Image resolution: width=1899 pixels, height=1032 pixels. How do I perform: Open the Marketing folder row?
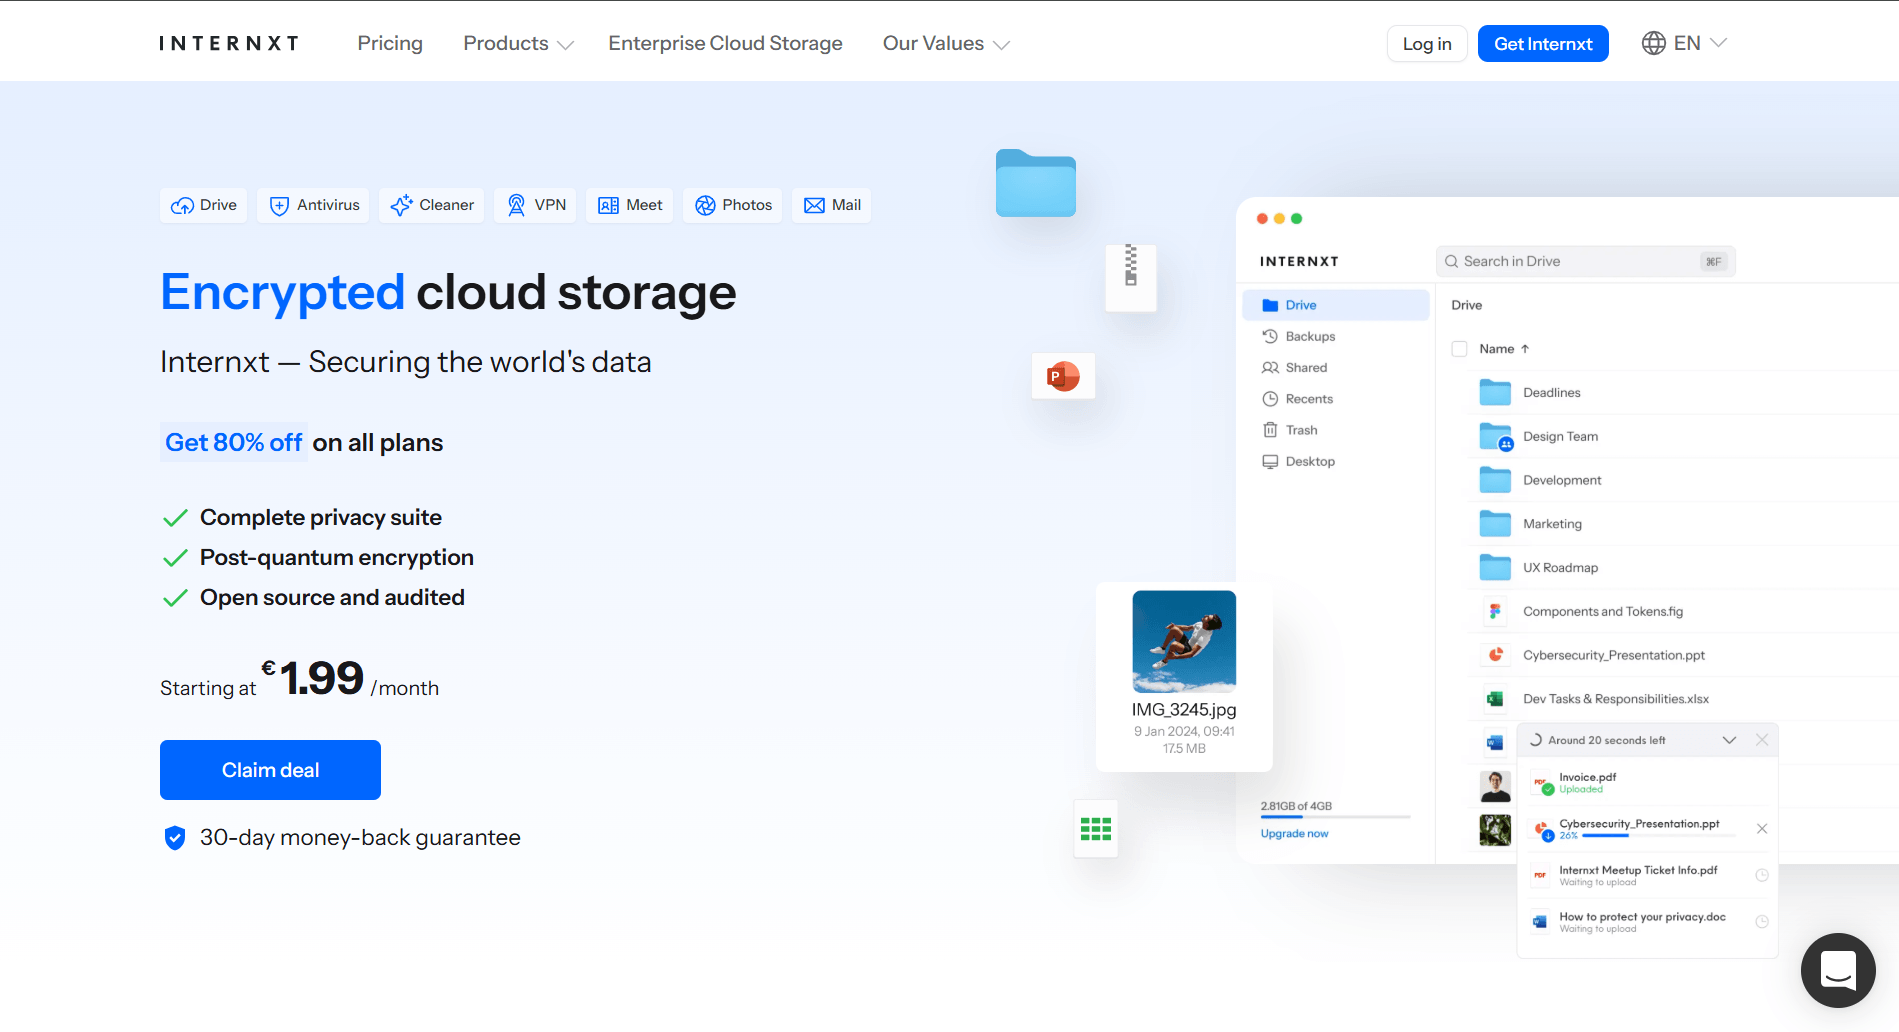click(x=1685, y=524)
